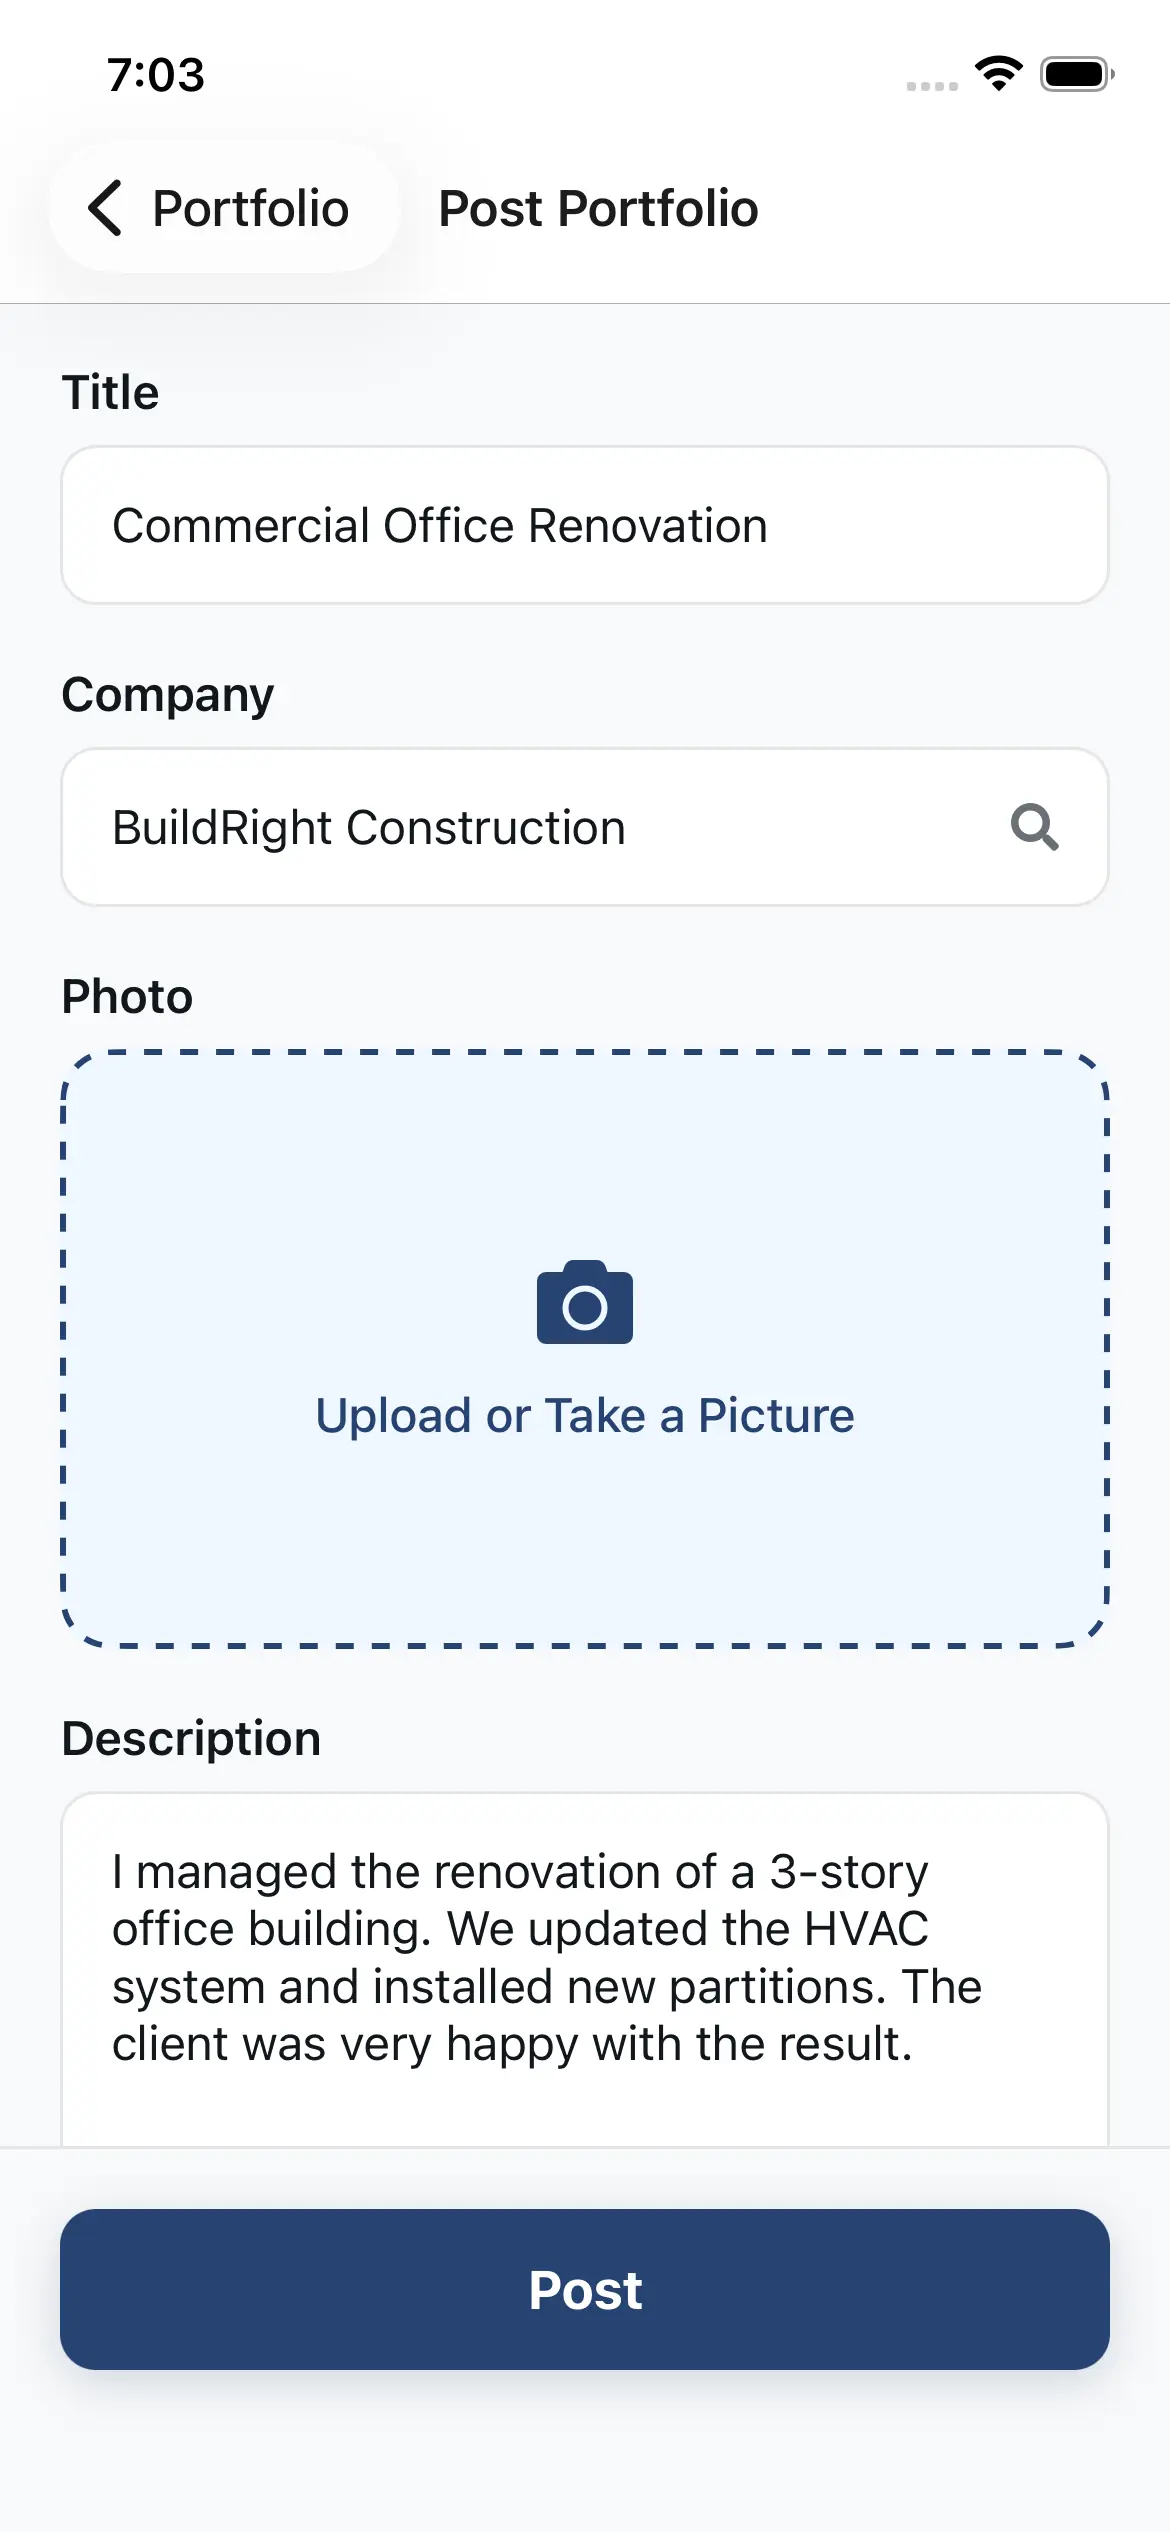Tap the battery icon in status bar
This screenshot has height=2532, width=1170.
pyautogui.click(x=1076, y=74)
